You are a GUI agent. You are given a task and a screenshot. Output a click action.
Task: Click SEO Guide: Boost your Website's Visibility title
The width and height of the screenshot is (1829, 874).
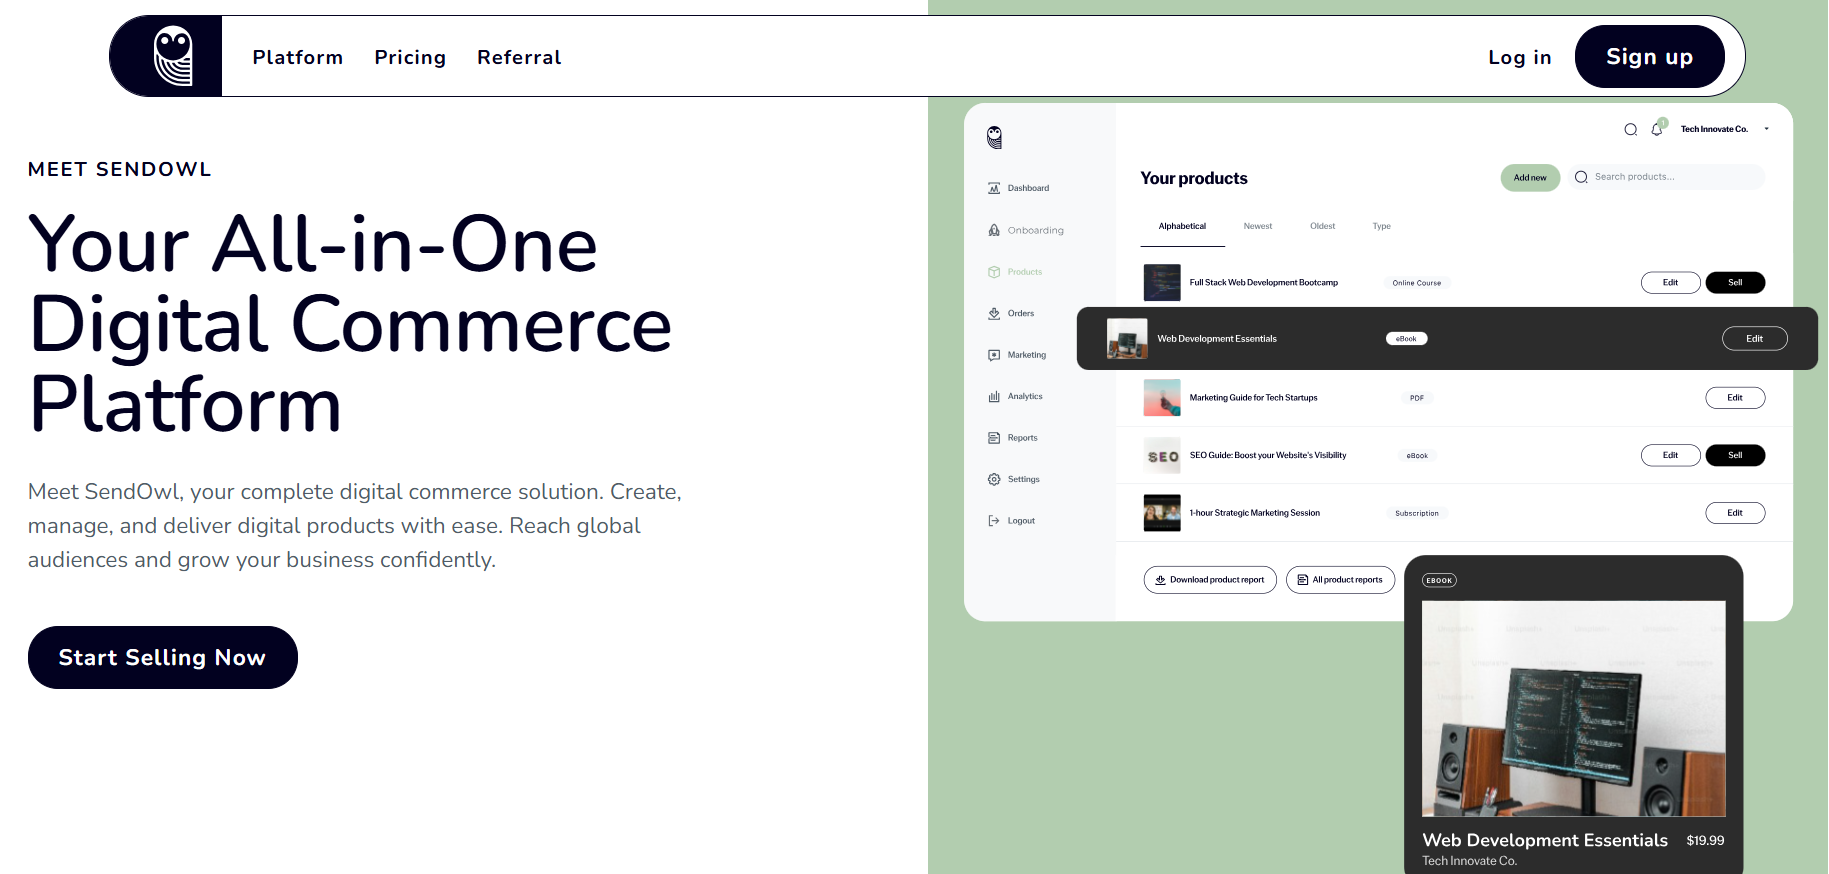pyautogui.click(x=1267, y=455)
